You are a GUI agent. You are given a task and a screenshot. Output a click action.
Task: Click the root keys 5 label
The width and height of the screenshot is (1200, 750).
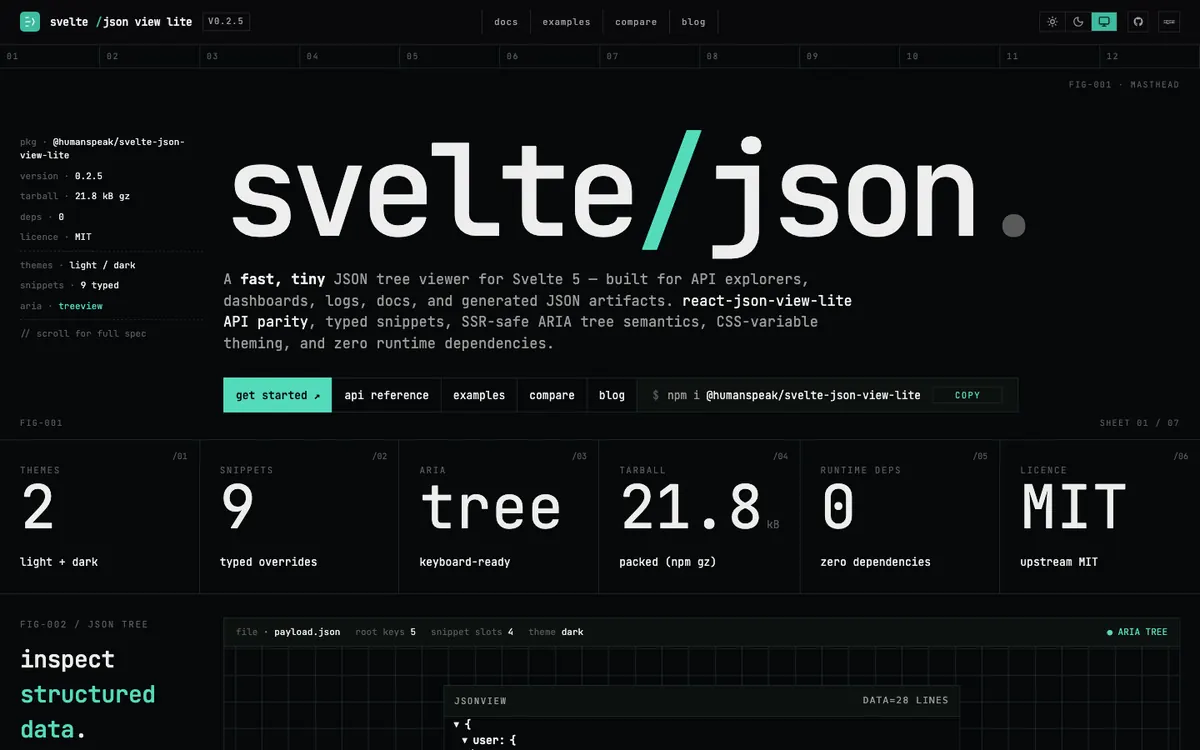[385, 632]
